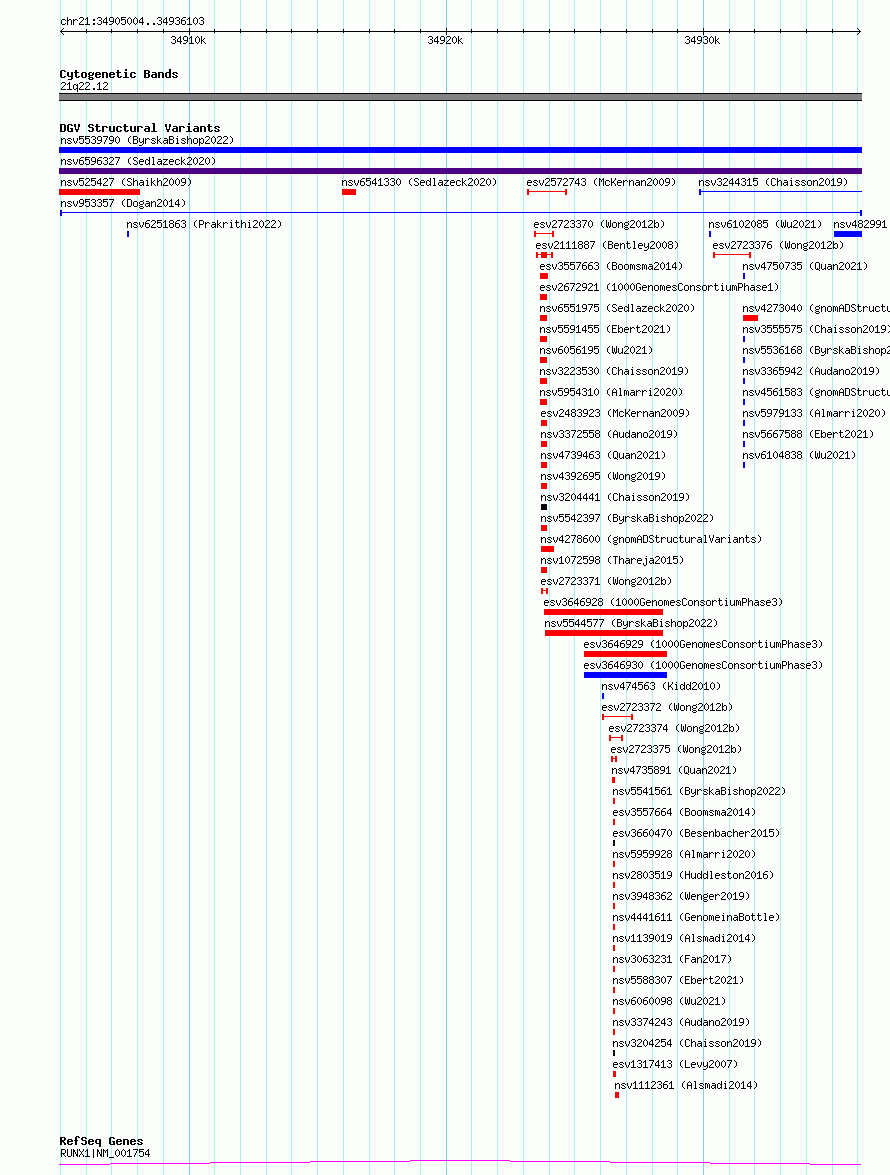The height and width of the screenshot is (1175, 890).
Task: Click the nsv5591455 (Ebert2021) label
Action: pyautogui.click(x=605, y=329)
